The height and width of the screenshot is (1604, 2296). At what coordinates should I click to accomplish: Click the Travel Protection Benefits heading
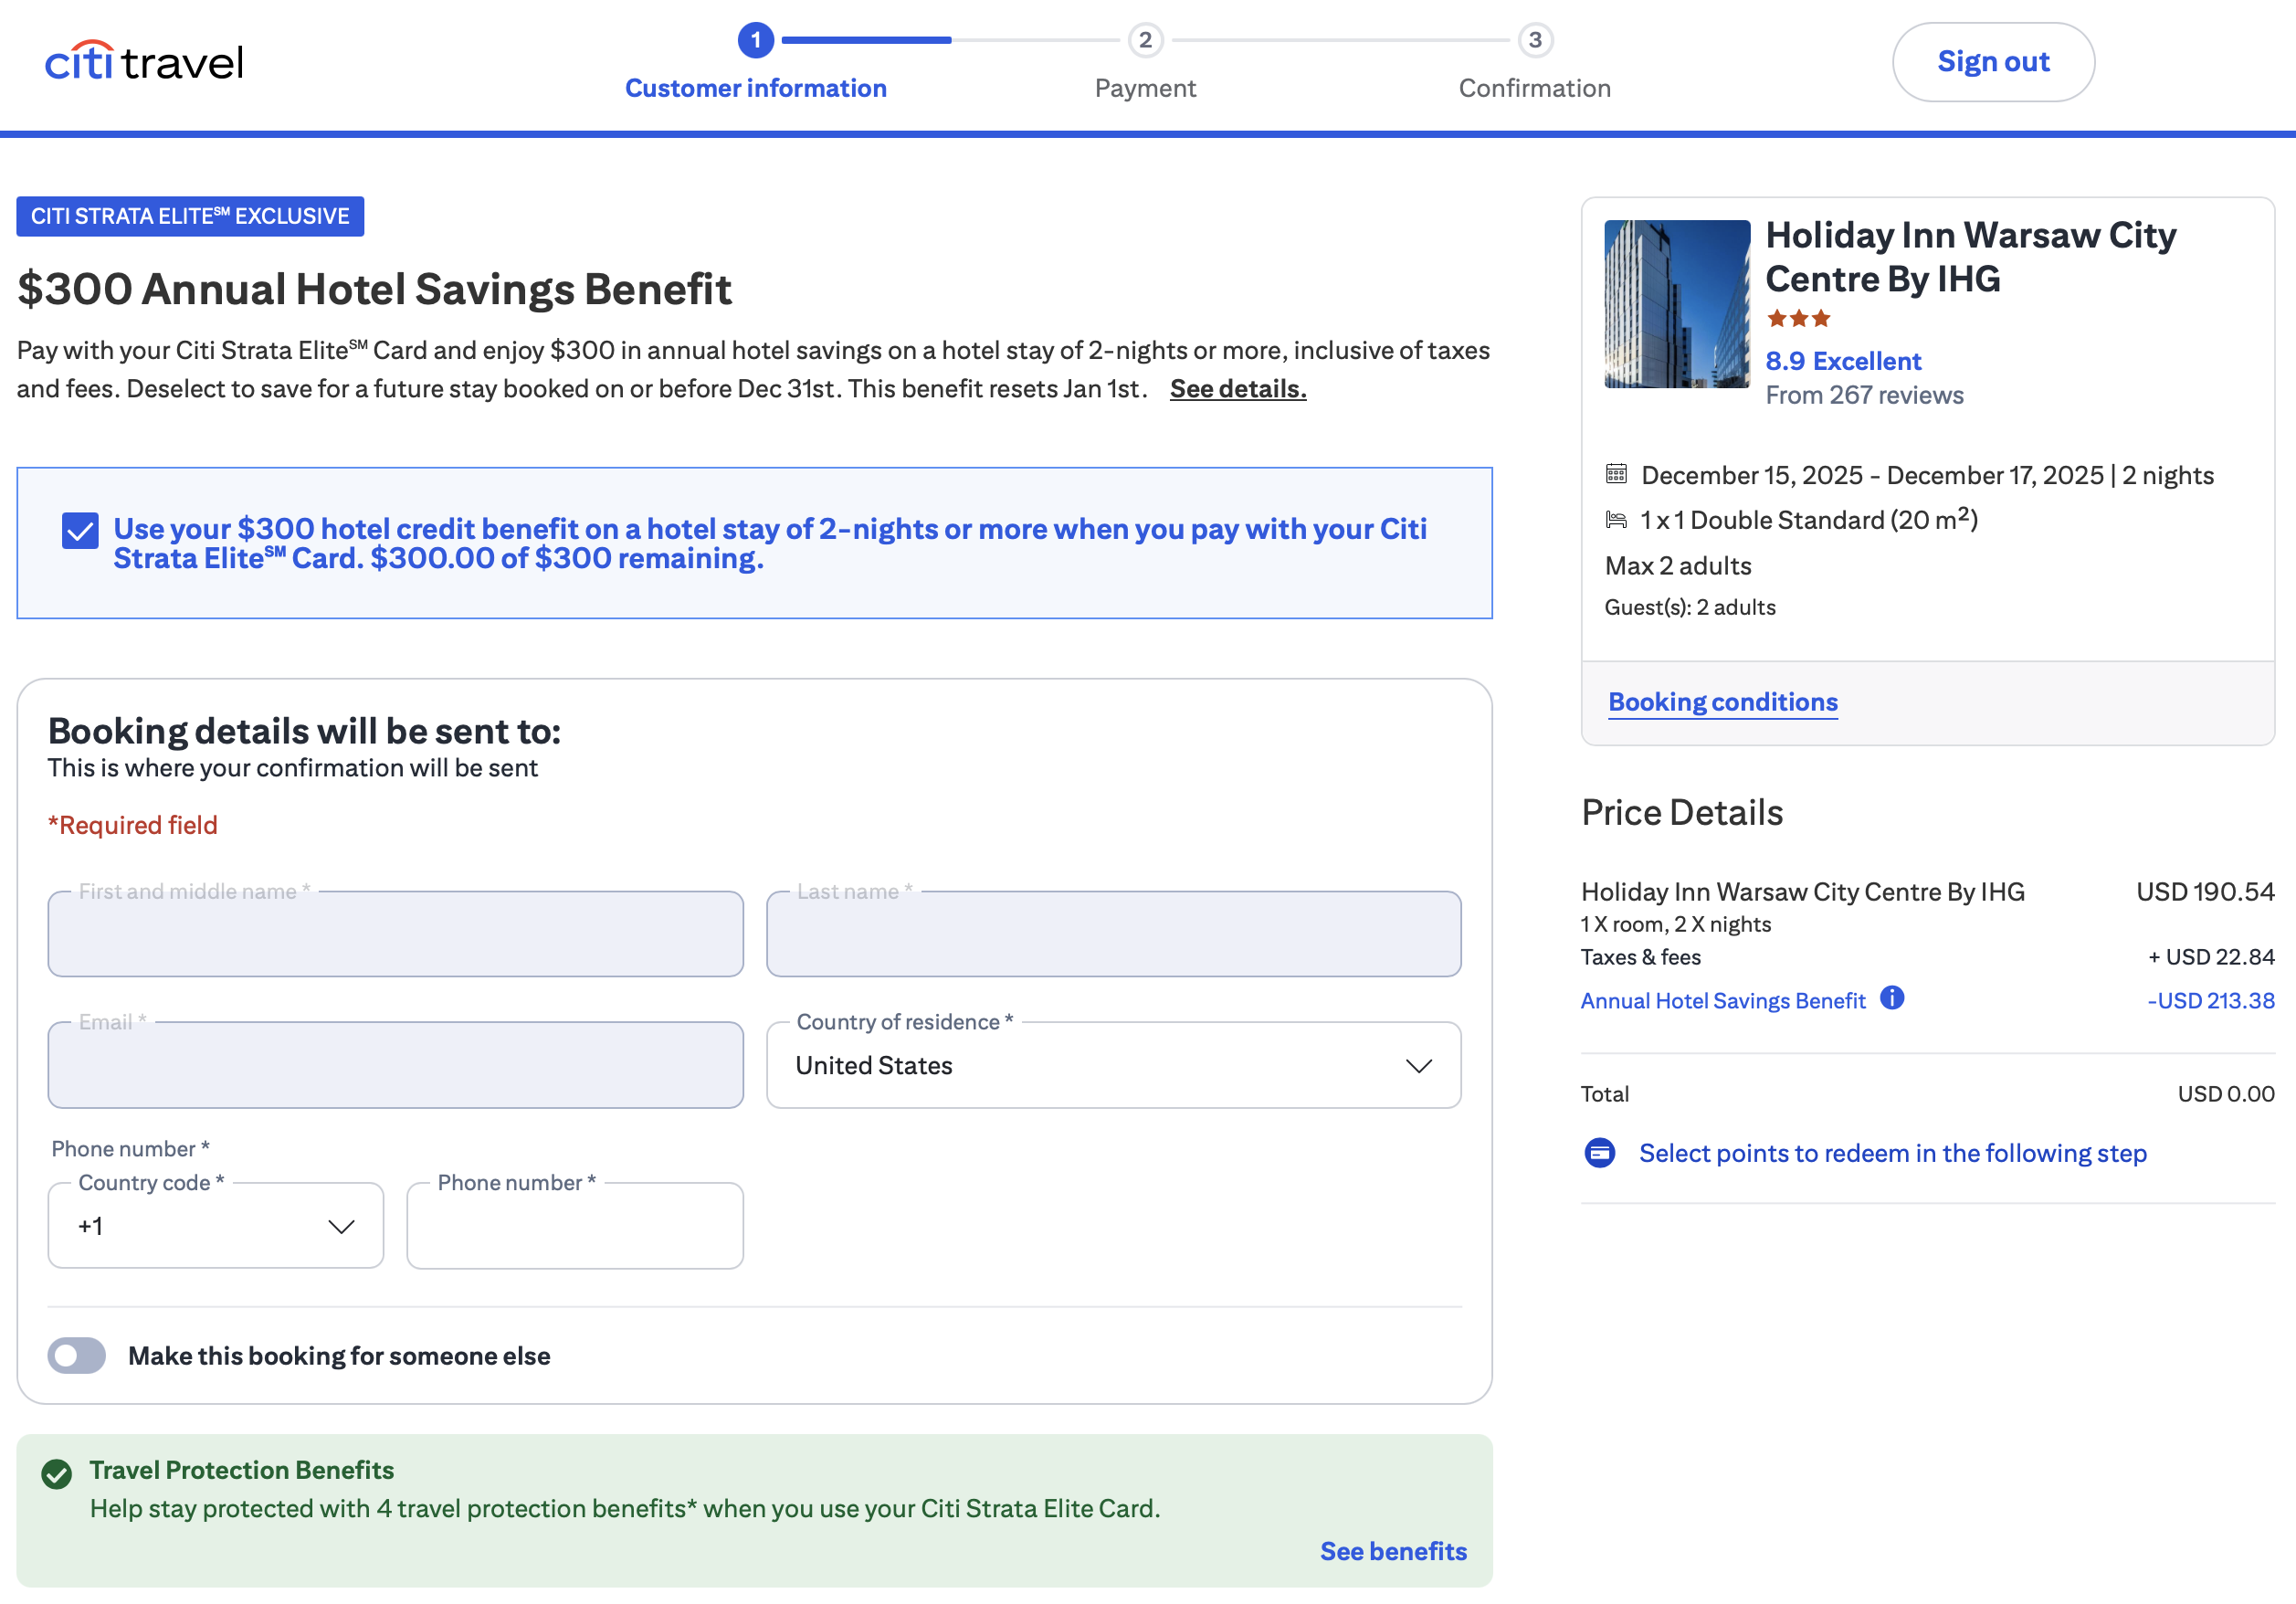[x=242, y=1470]
